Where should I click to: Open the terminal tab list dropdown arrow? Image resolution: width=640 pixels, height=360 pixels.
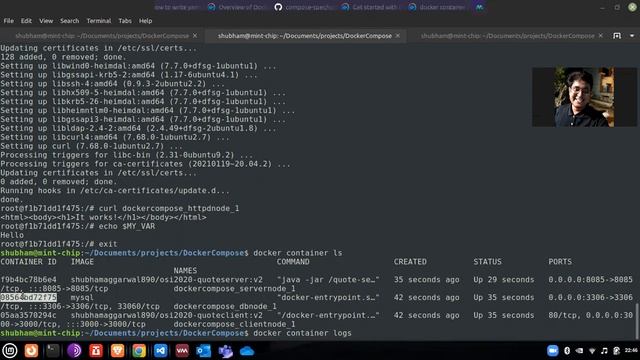[x=632, y=36]
